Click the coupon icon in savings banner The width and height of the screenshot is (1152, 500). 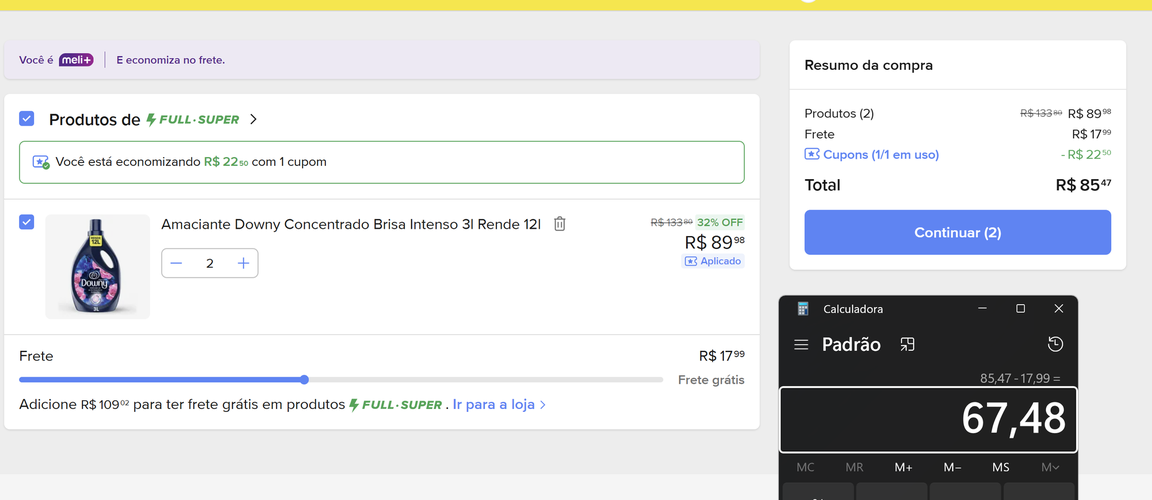pyautogui.click(x=41, y=162)
